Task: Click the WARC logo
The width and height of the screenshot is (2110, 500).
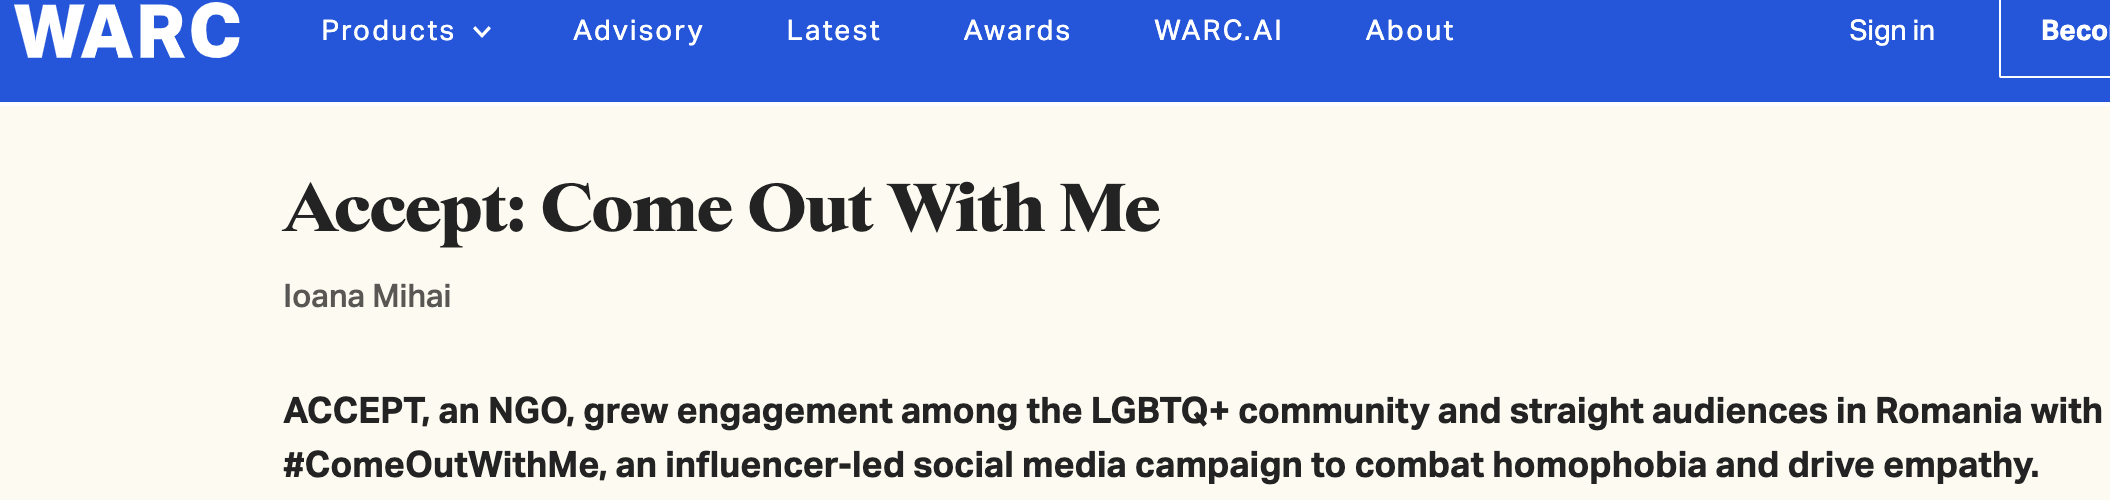Action: click(127, 31)
